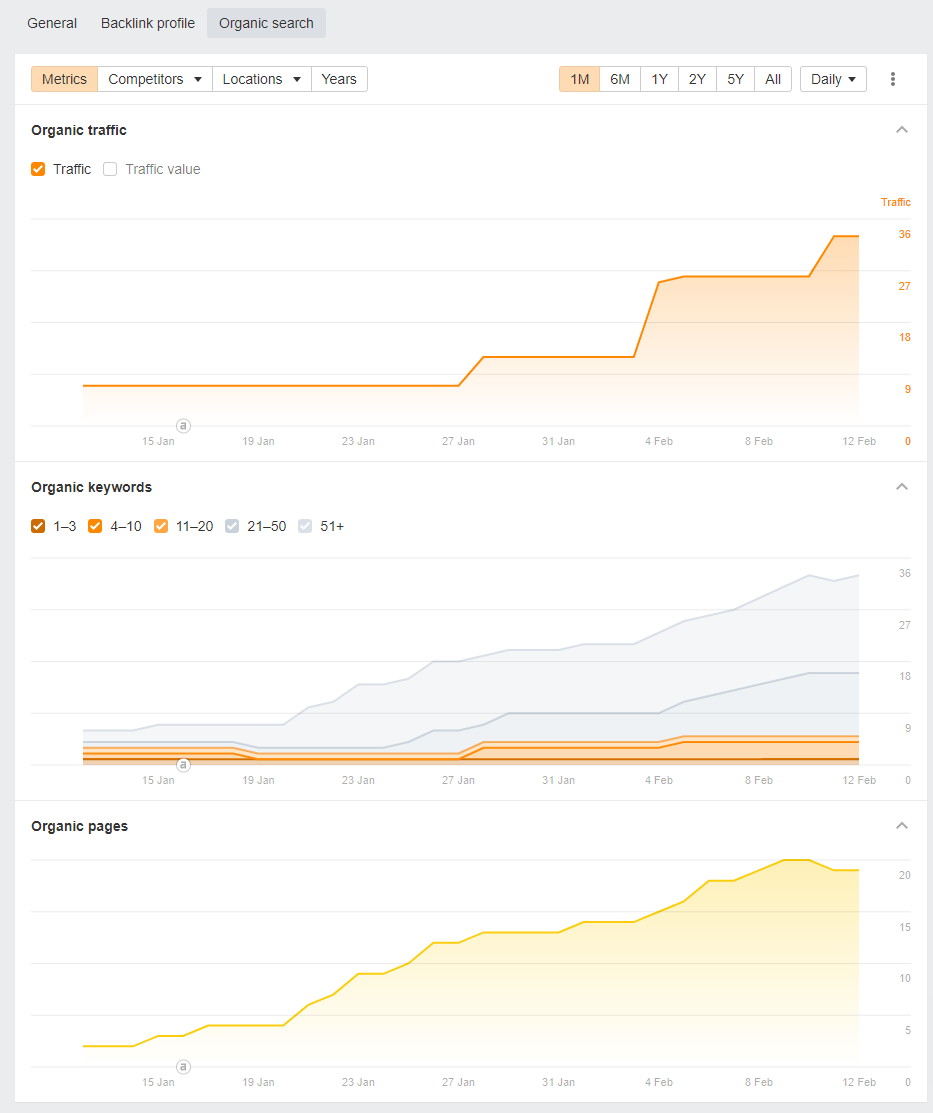Collapse the Organic traffic section chevron
This screenshot has width=933, height=1113.
pos(902,130)
